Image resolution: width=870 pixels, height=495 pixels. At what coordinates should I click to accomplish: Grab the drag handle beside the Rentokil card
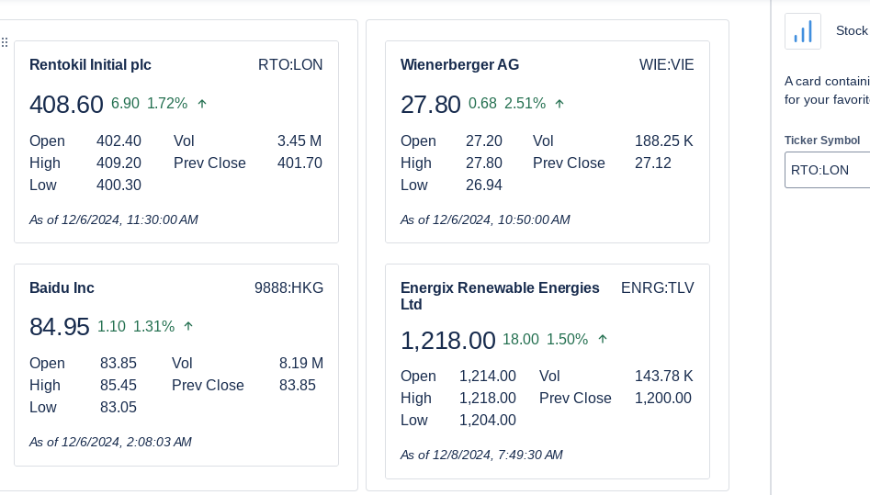pyautogui.click(x=5, y=43)
